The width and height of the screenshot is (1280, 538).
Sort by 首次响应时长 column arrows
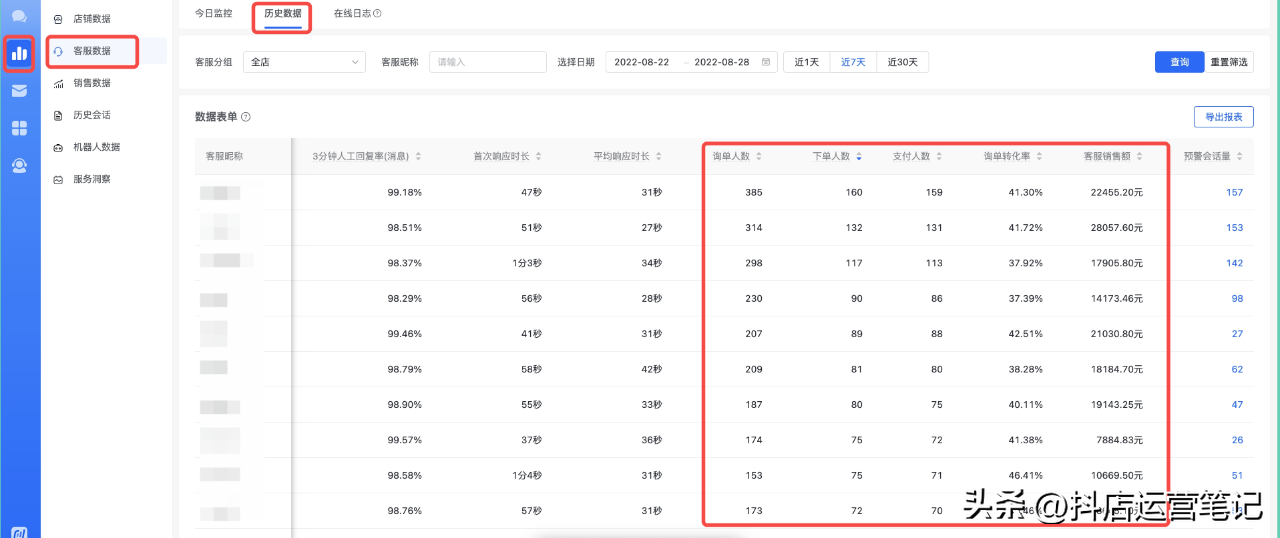click(539, 156)
